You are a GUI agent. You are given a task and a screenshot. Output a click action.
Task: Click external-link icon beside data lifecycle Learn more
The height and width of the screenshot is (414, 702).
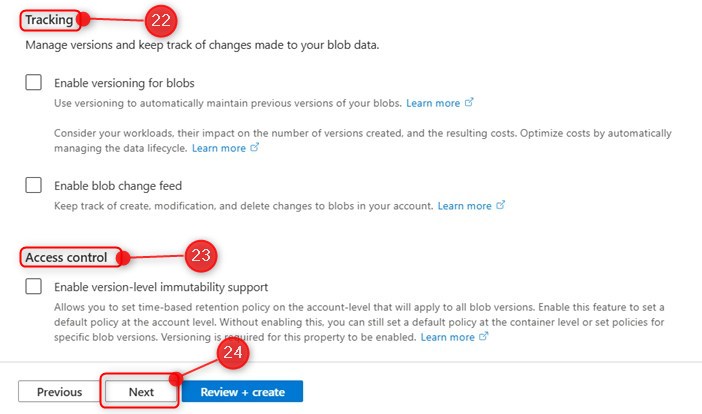(x=254, y=148)
